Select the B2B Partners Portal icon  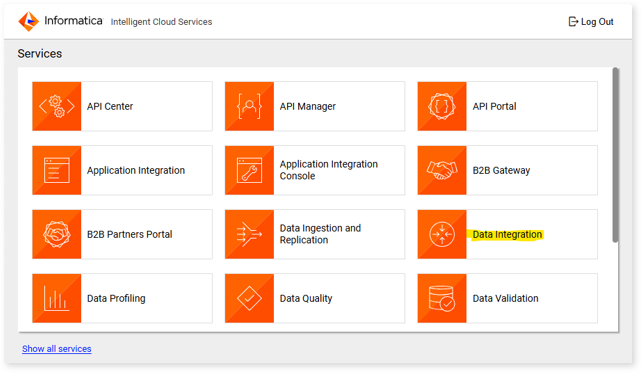coord(57,234)
